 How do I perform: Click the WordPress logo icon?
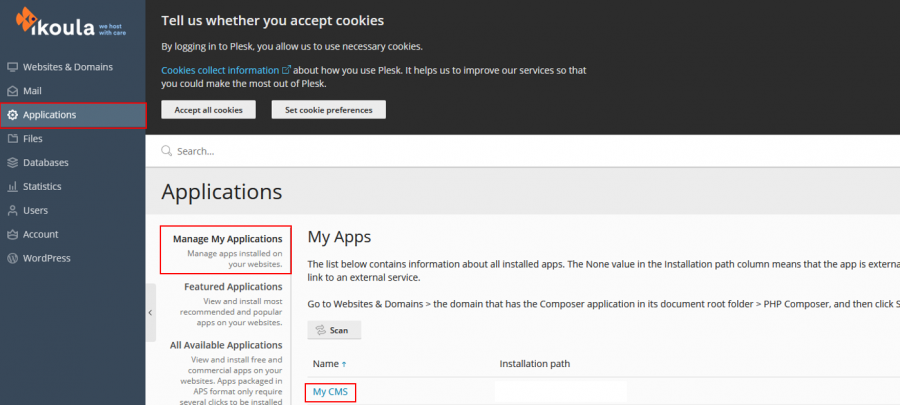[x=13, y=258]
